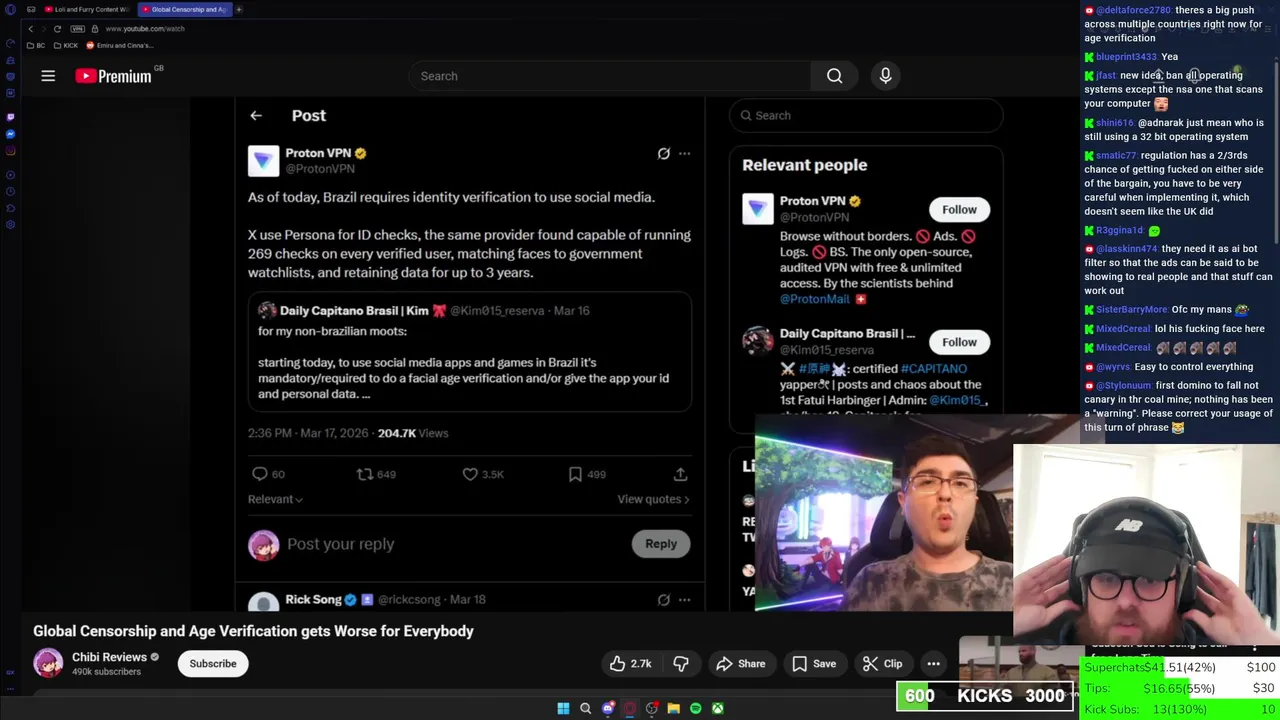The height and width of the screenshot is (720, 1280).
Task: Click the X Search box in sidebar
Action: 866,115
